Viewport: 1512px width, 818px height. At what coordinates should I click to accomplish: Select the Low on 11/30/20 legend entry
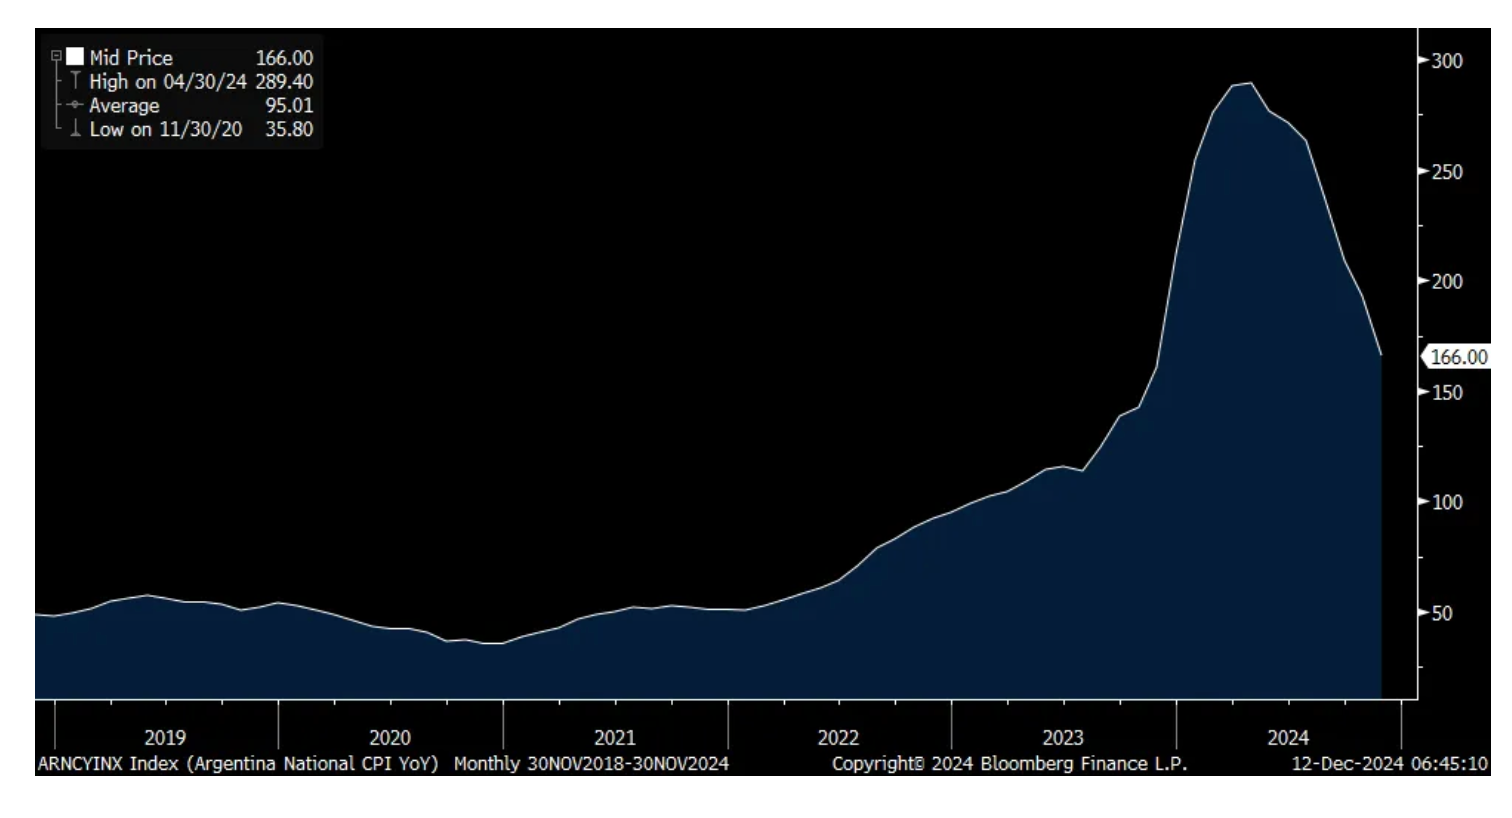(x=201, y=129)
